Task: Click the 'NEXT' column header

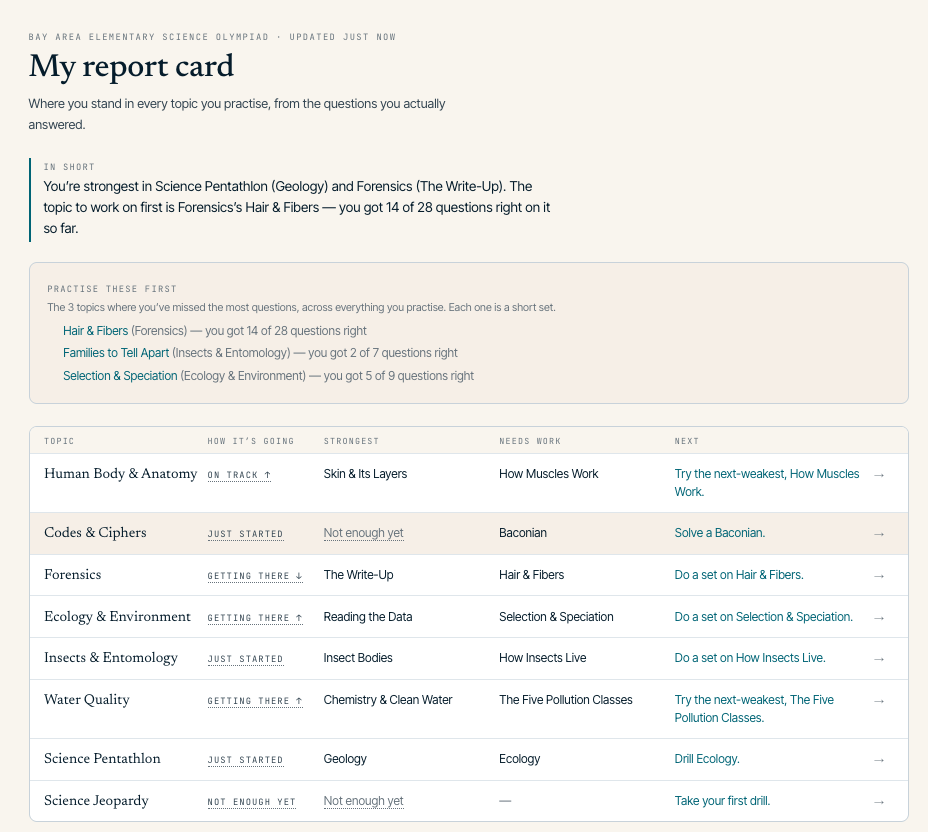Action: (687, 441)
